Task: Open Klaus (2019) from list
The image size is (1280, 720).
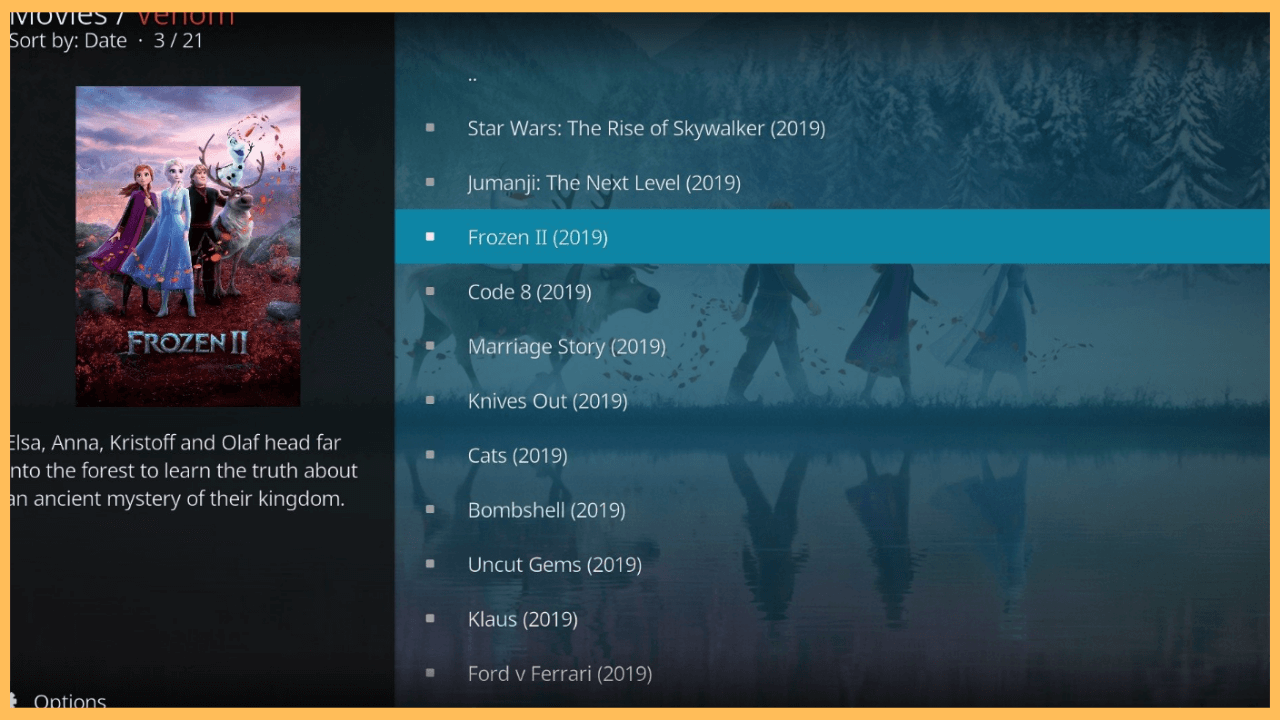Action: point(832,619)
